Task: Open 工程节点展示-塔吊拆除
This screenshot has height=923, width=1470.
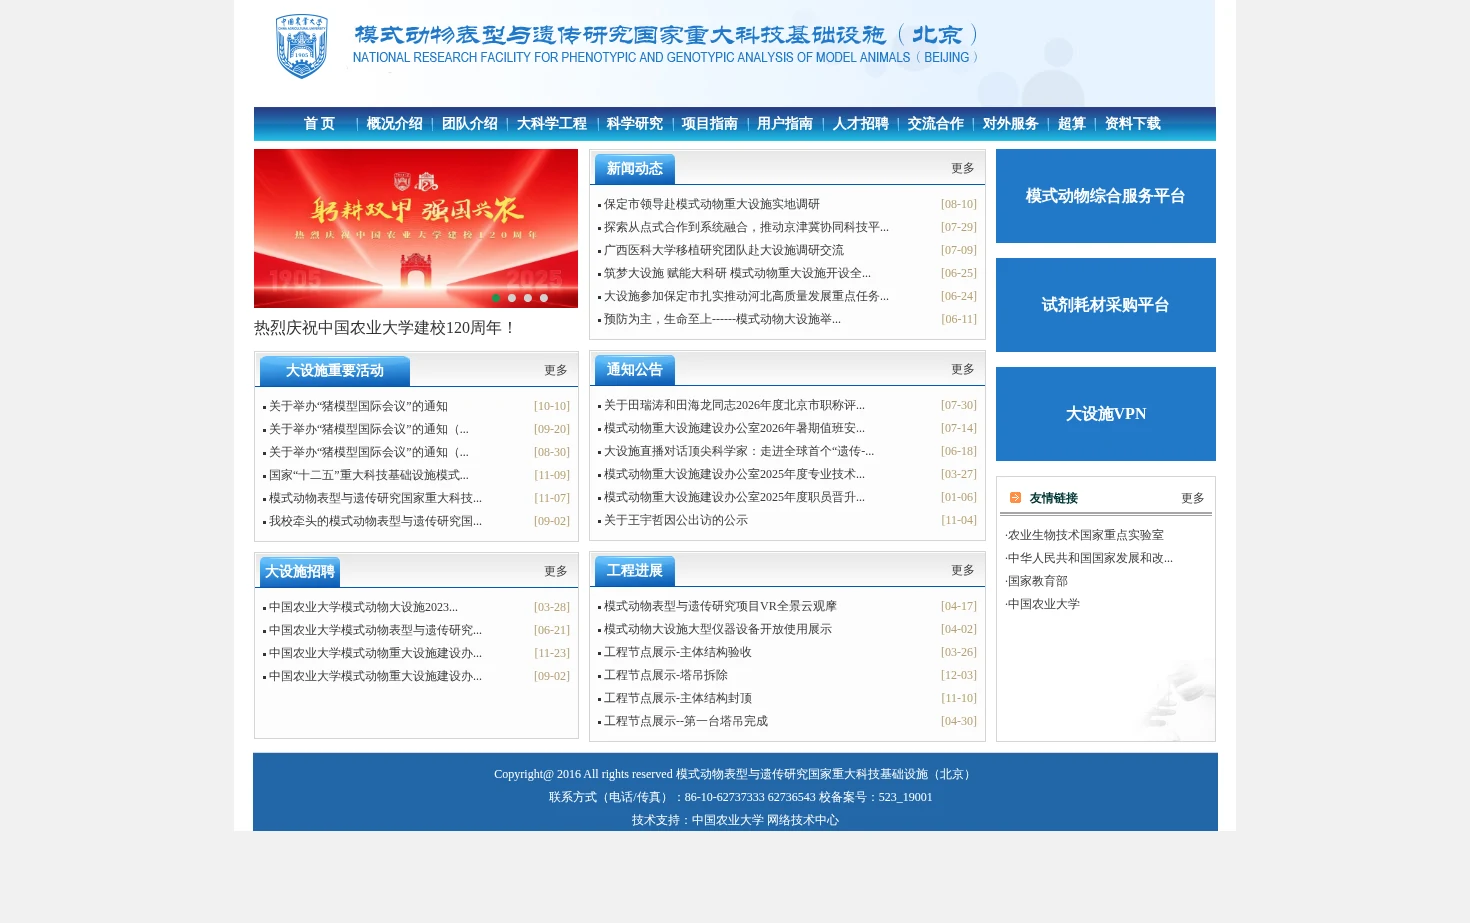Action: pyautogui.click(x=665, y=675)
